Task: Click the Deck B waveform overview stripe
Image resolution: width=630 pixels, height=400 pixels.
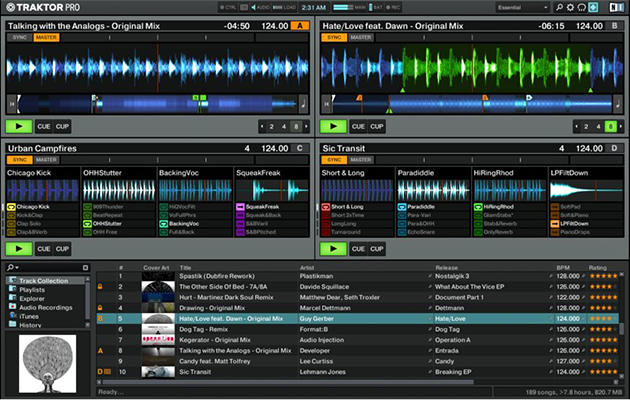Action: pyautogui.click(x=470, y=103)
